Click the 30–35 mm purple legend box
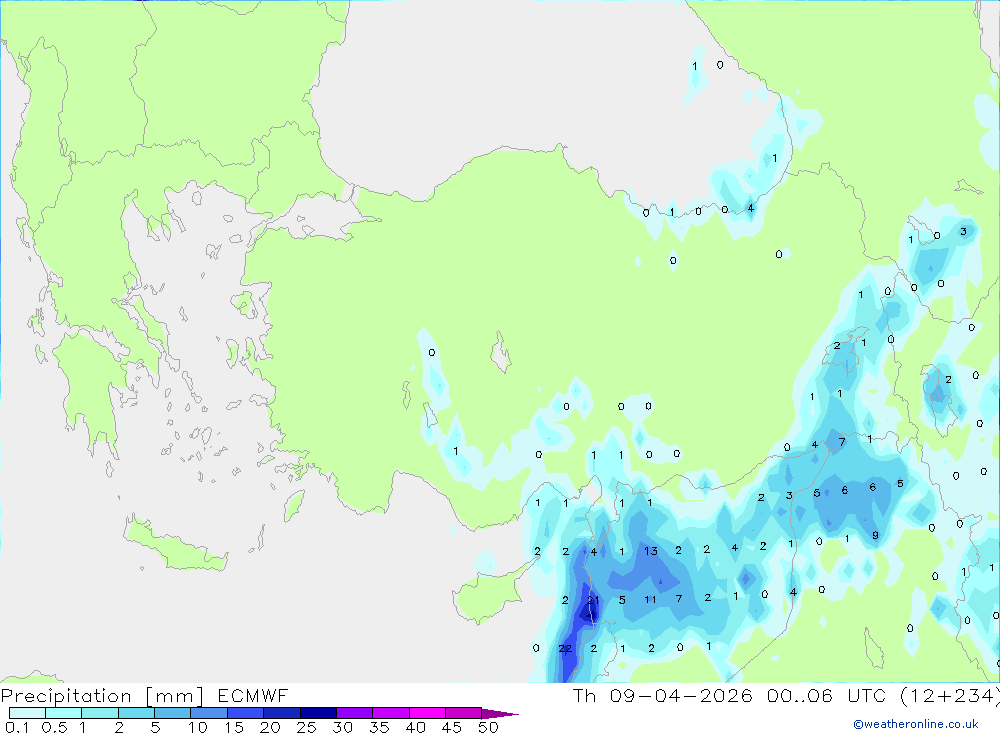1000x733 pixels. [x=355, y=713]
